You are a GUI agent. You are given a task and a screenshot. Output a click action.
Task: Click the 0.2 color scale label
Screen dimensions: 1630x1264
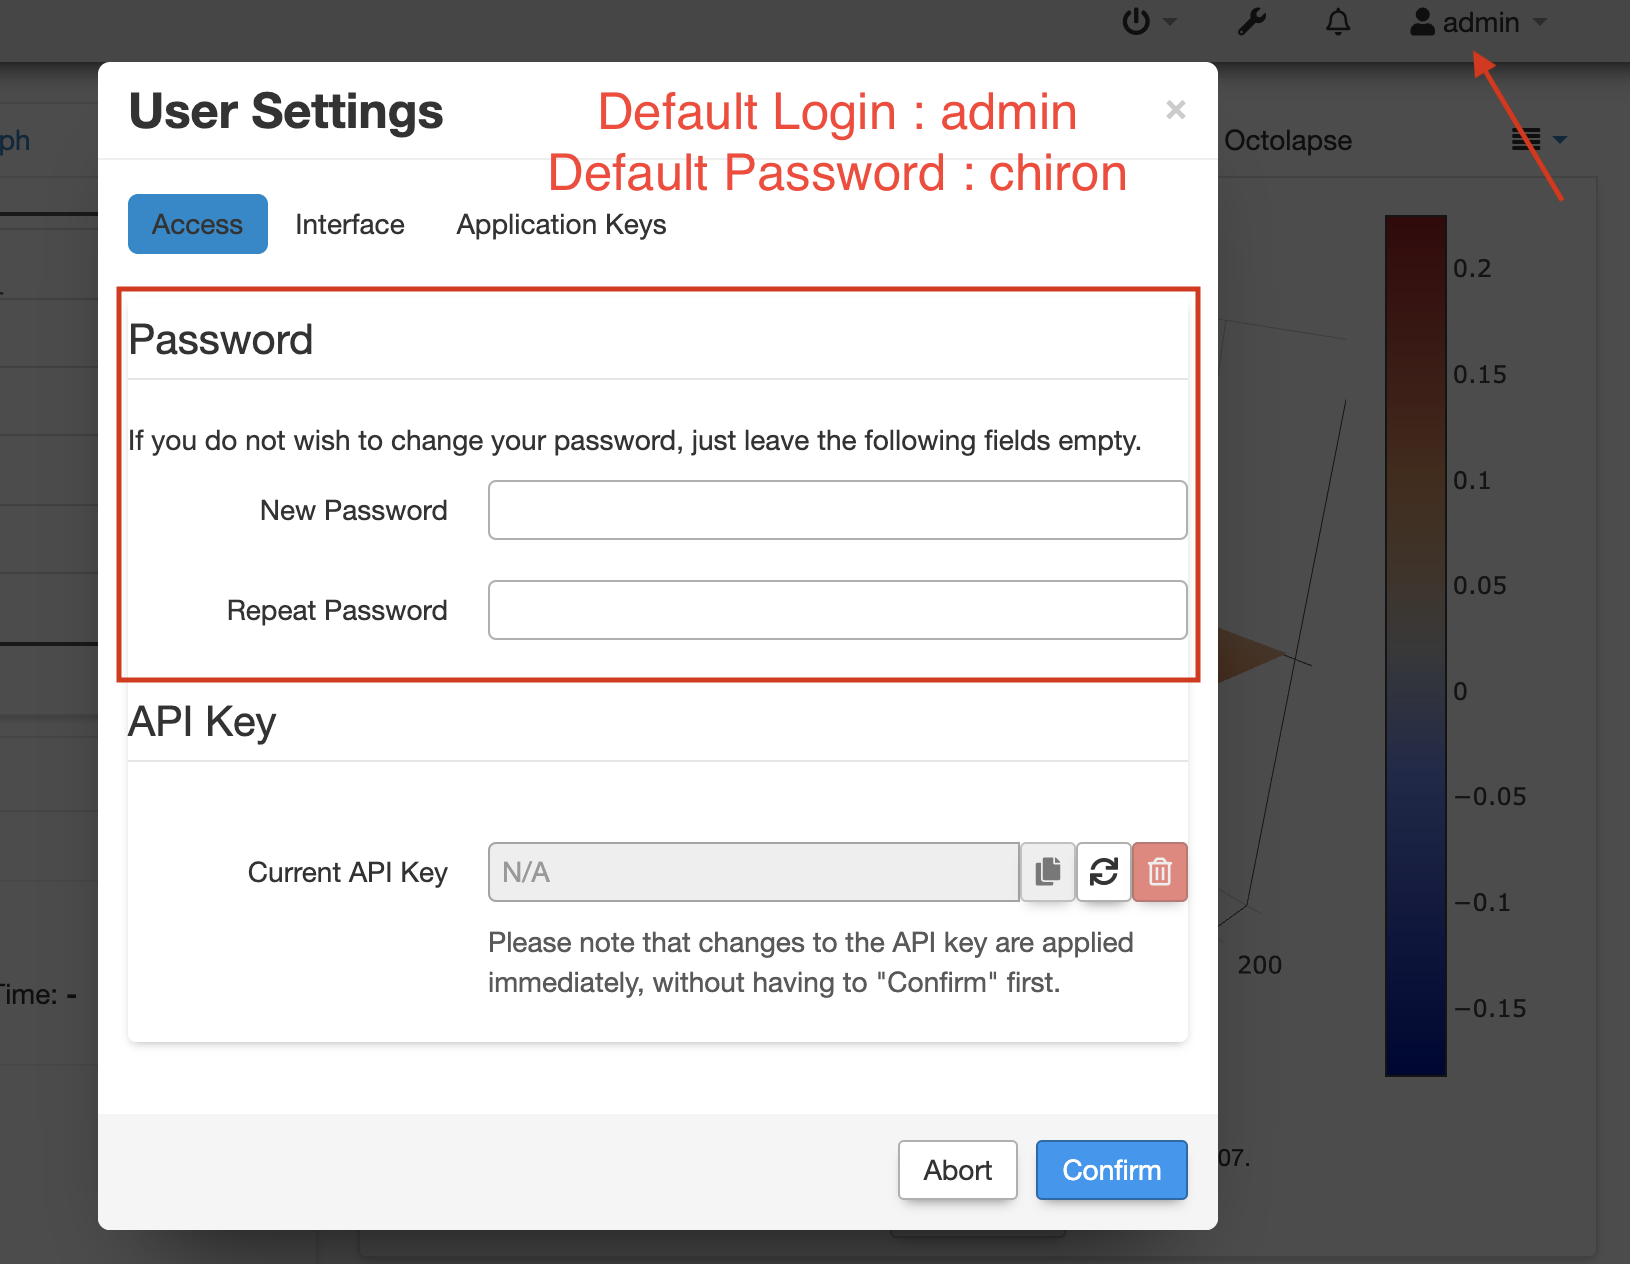pos(1472,269)
